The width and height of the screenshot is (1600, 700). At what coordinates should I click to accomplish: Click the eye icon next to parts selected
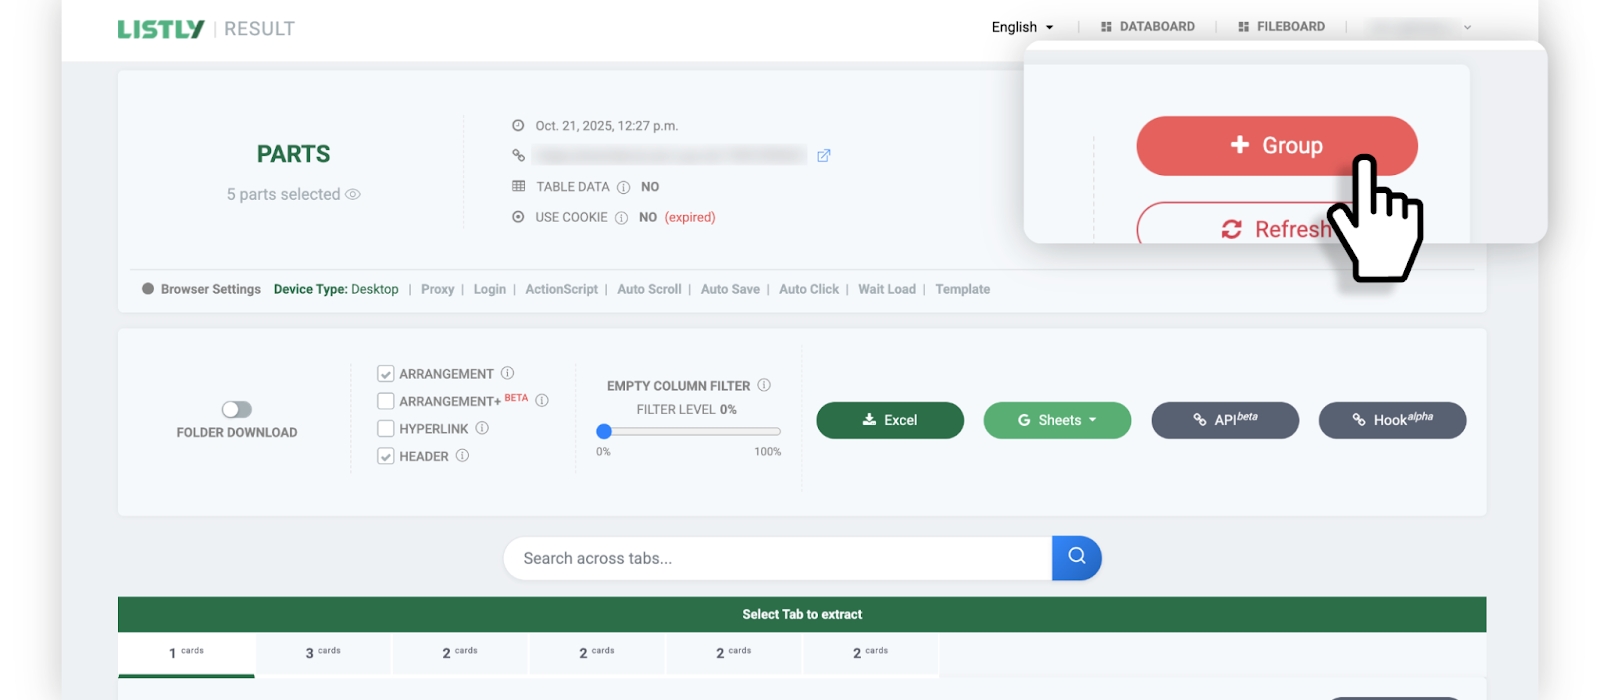353,194
